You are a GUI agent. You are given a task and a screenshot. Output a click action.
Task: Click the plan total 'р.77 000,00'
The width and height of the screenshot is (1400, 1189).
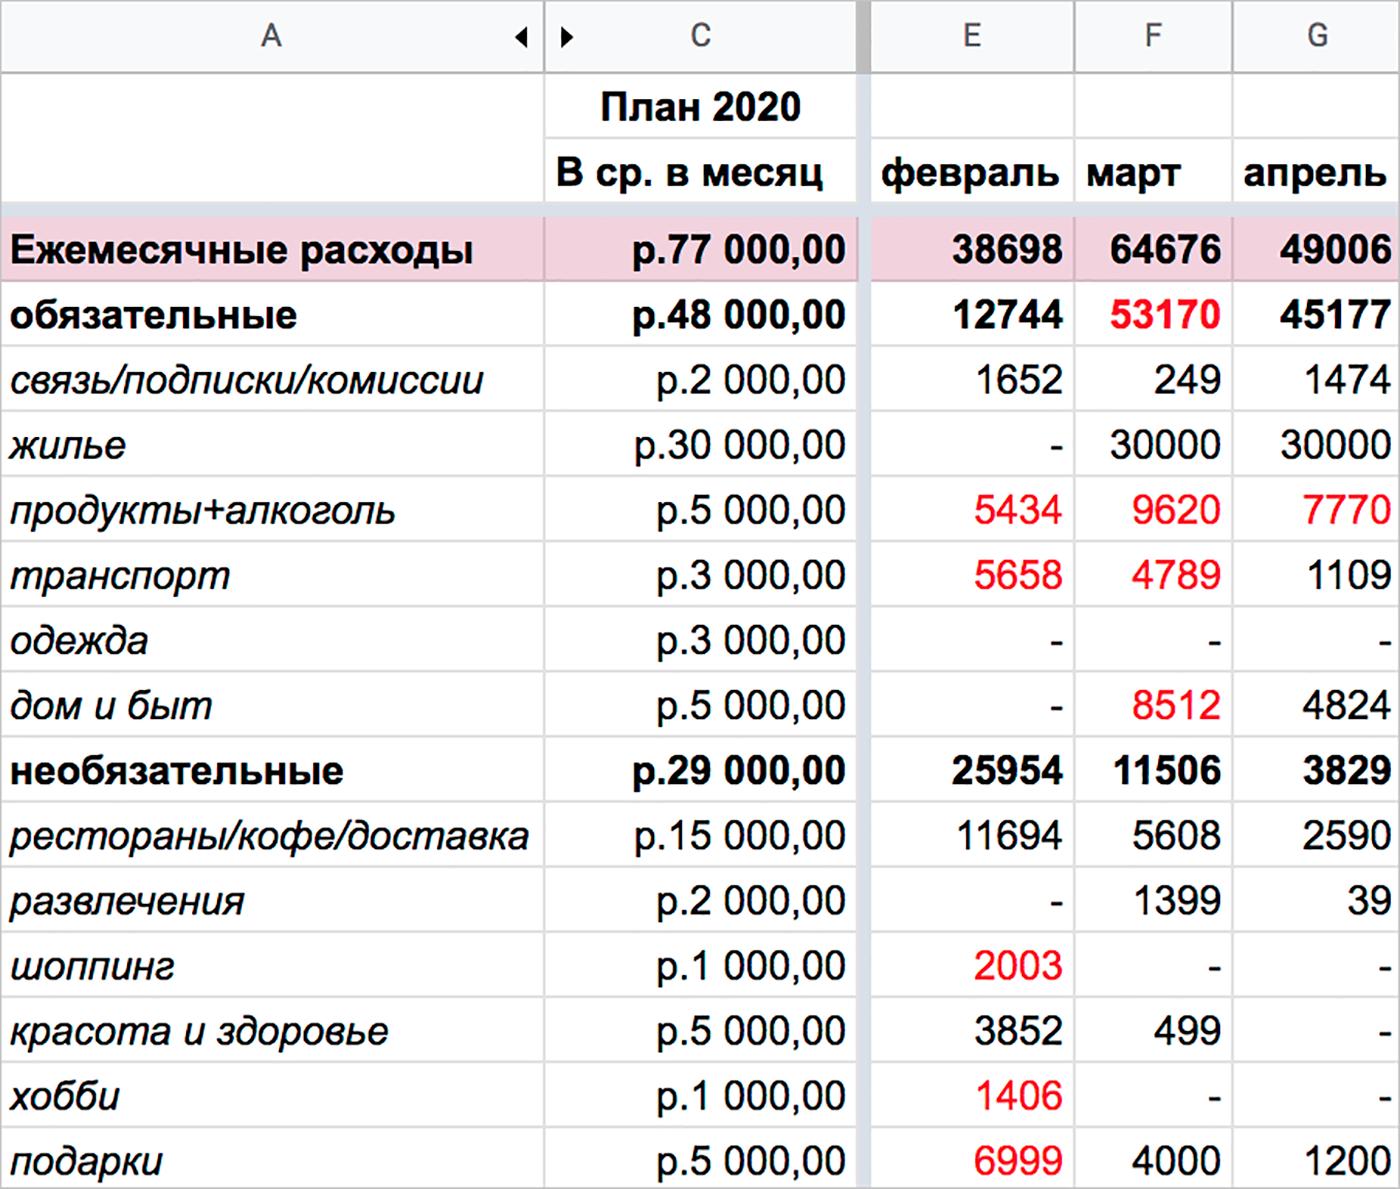[x=739, y=249]
